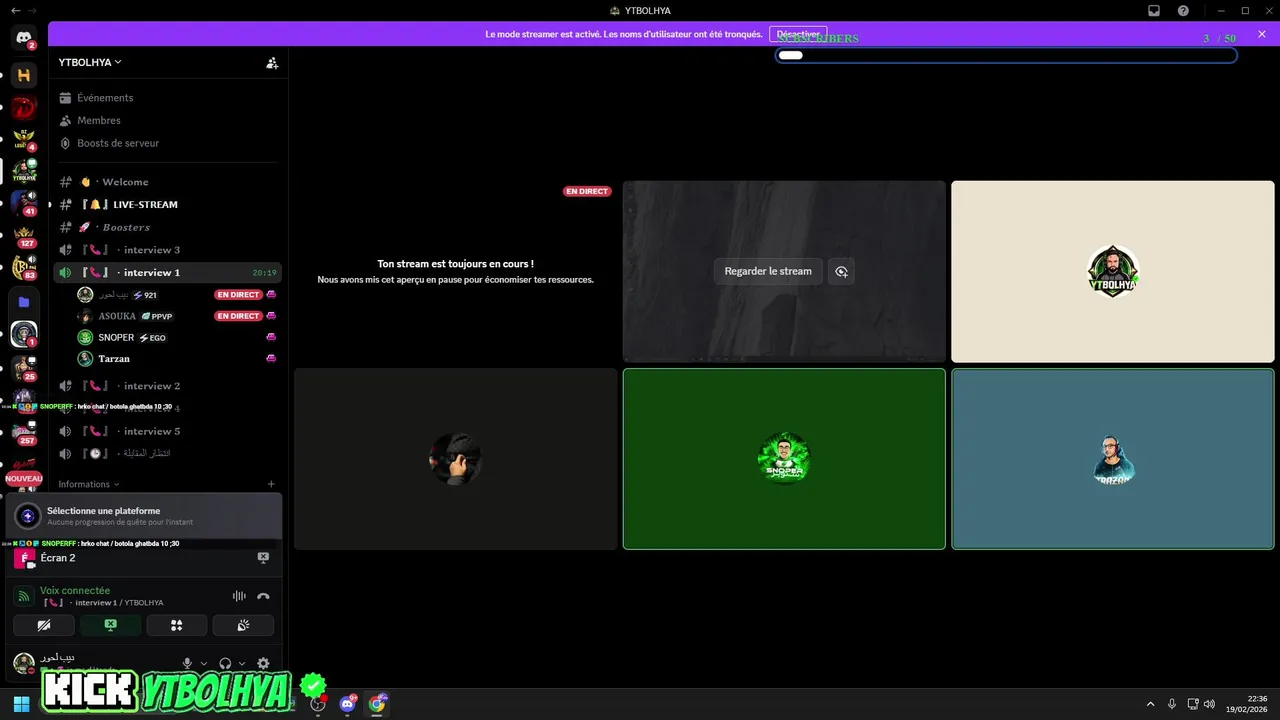This screenshot has width=1280, height=720.
Task: Collapse the Informations category
Action: (x=88, y=484)
